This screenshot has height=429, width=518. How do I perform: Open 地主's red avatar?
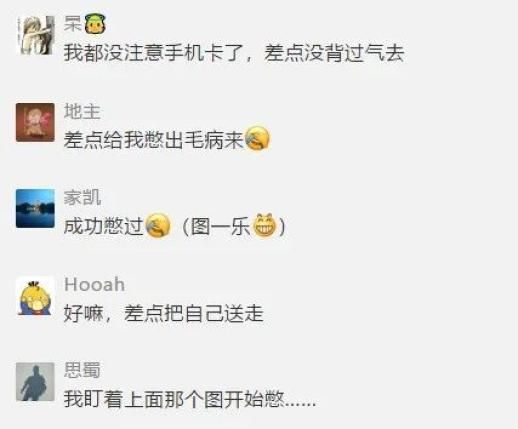click(35, 122)
